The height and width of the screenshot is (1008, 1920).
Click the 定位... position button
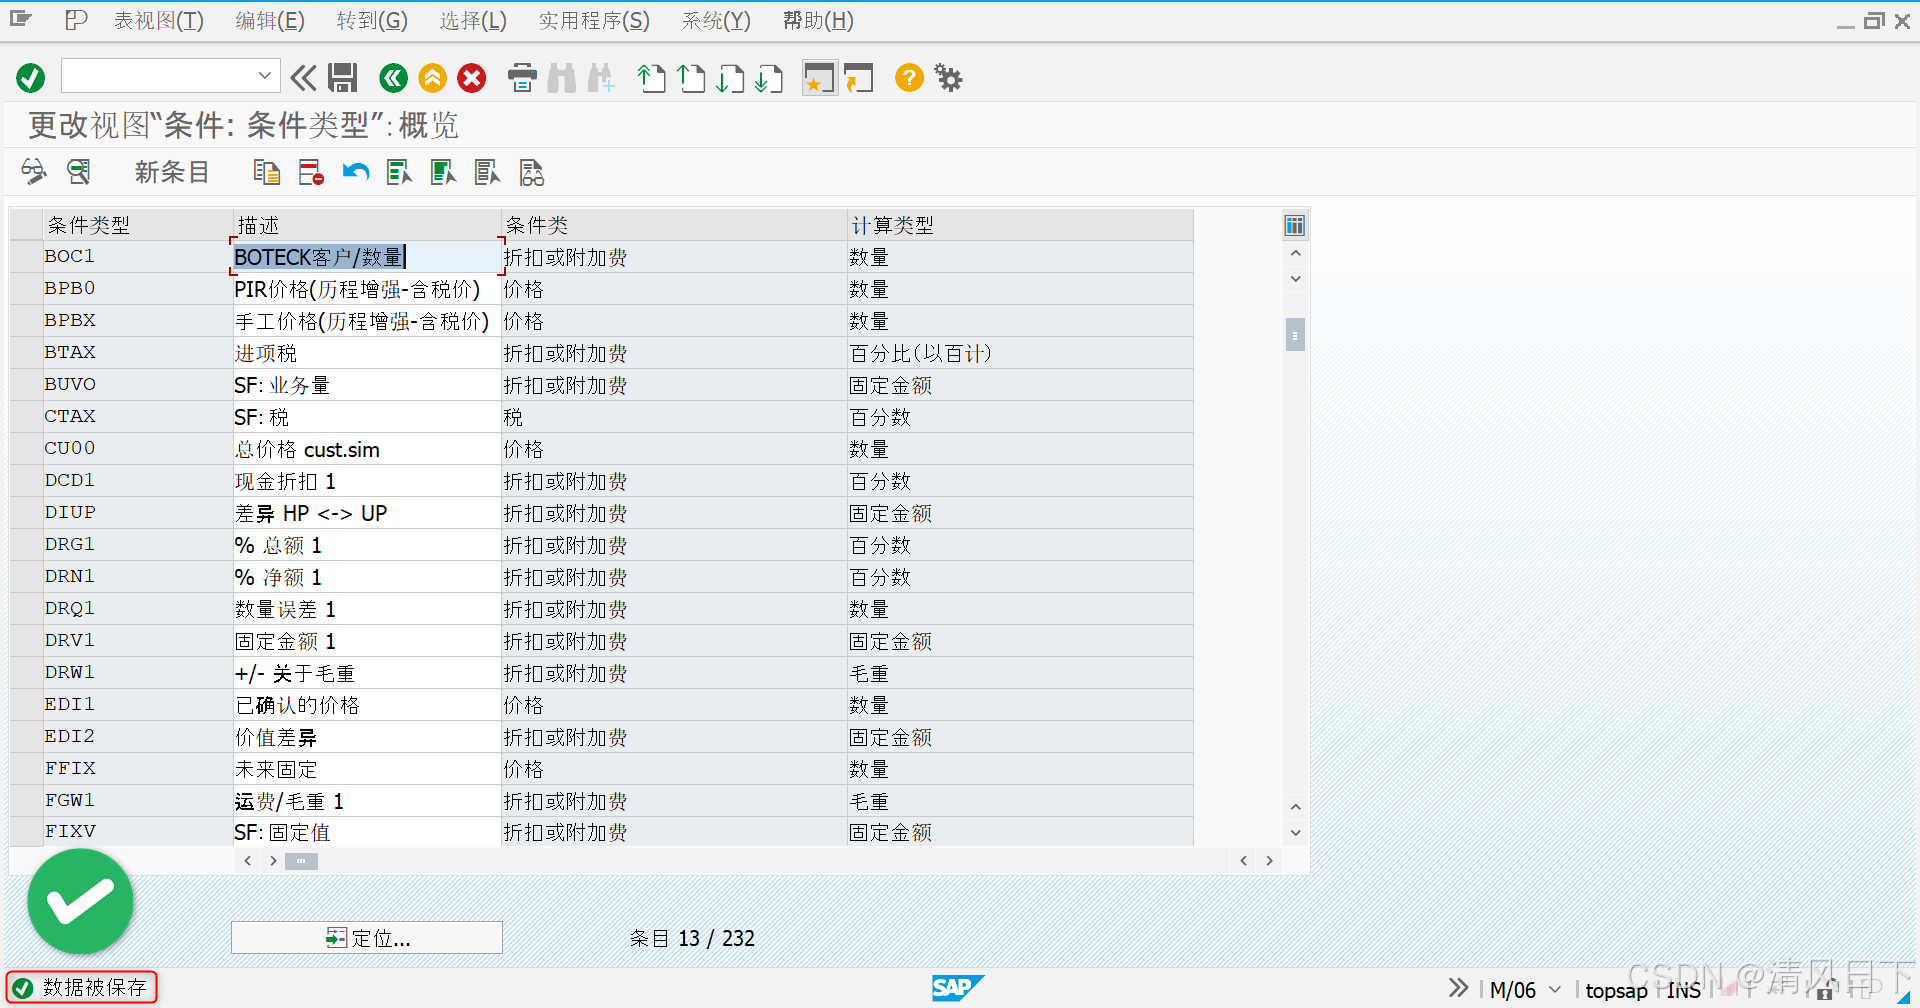pyautogui.click(x=367, y=938)
